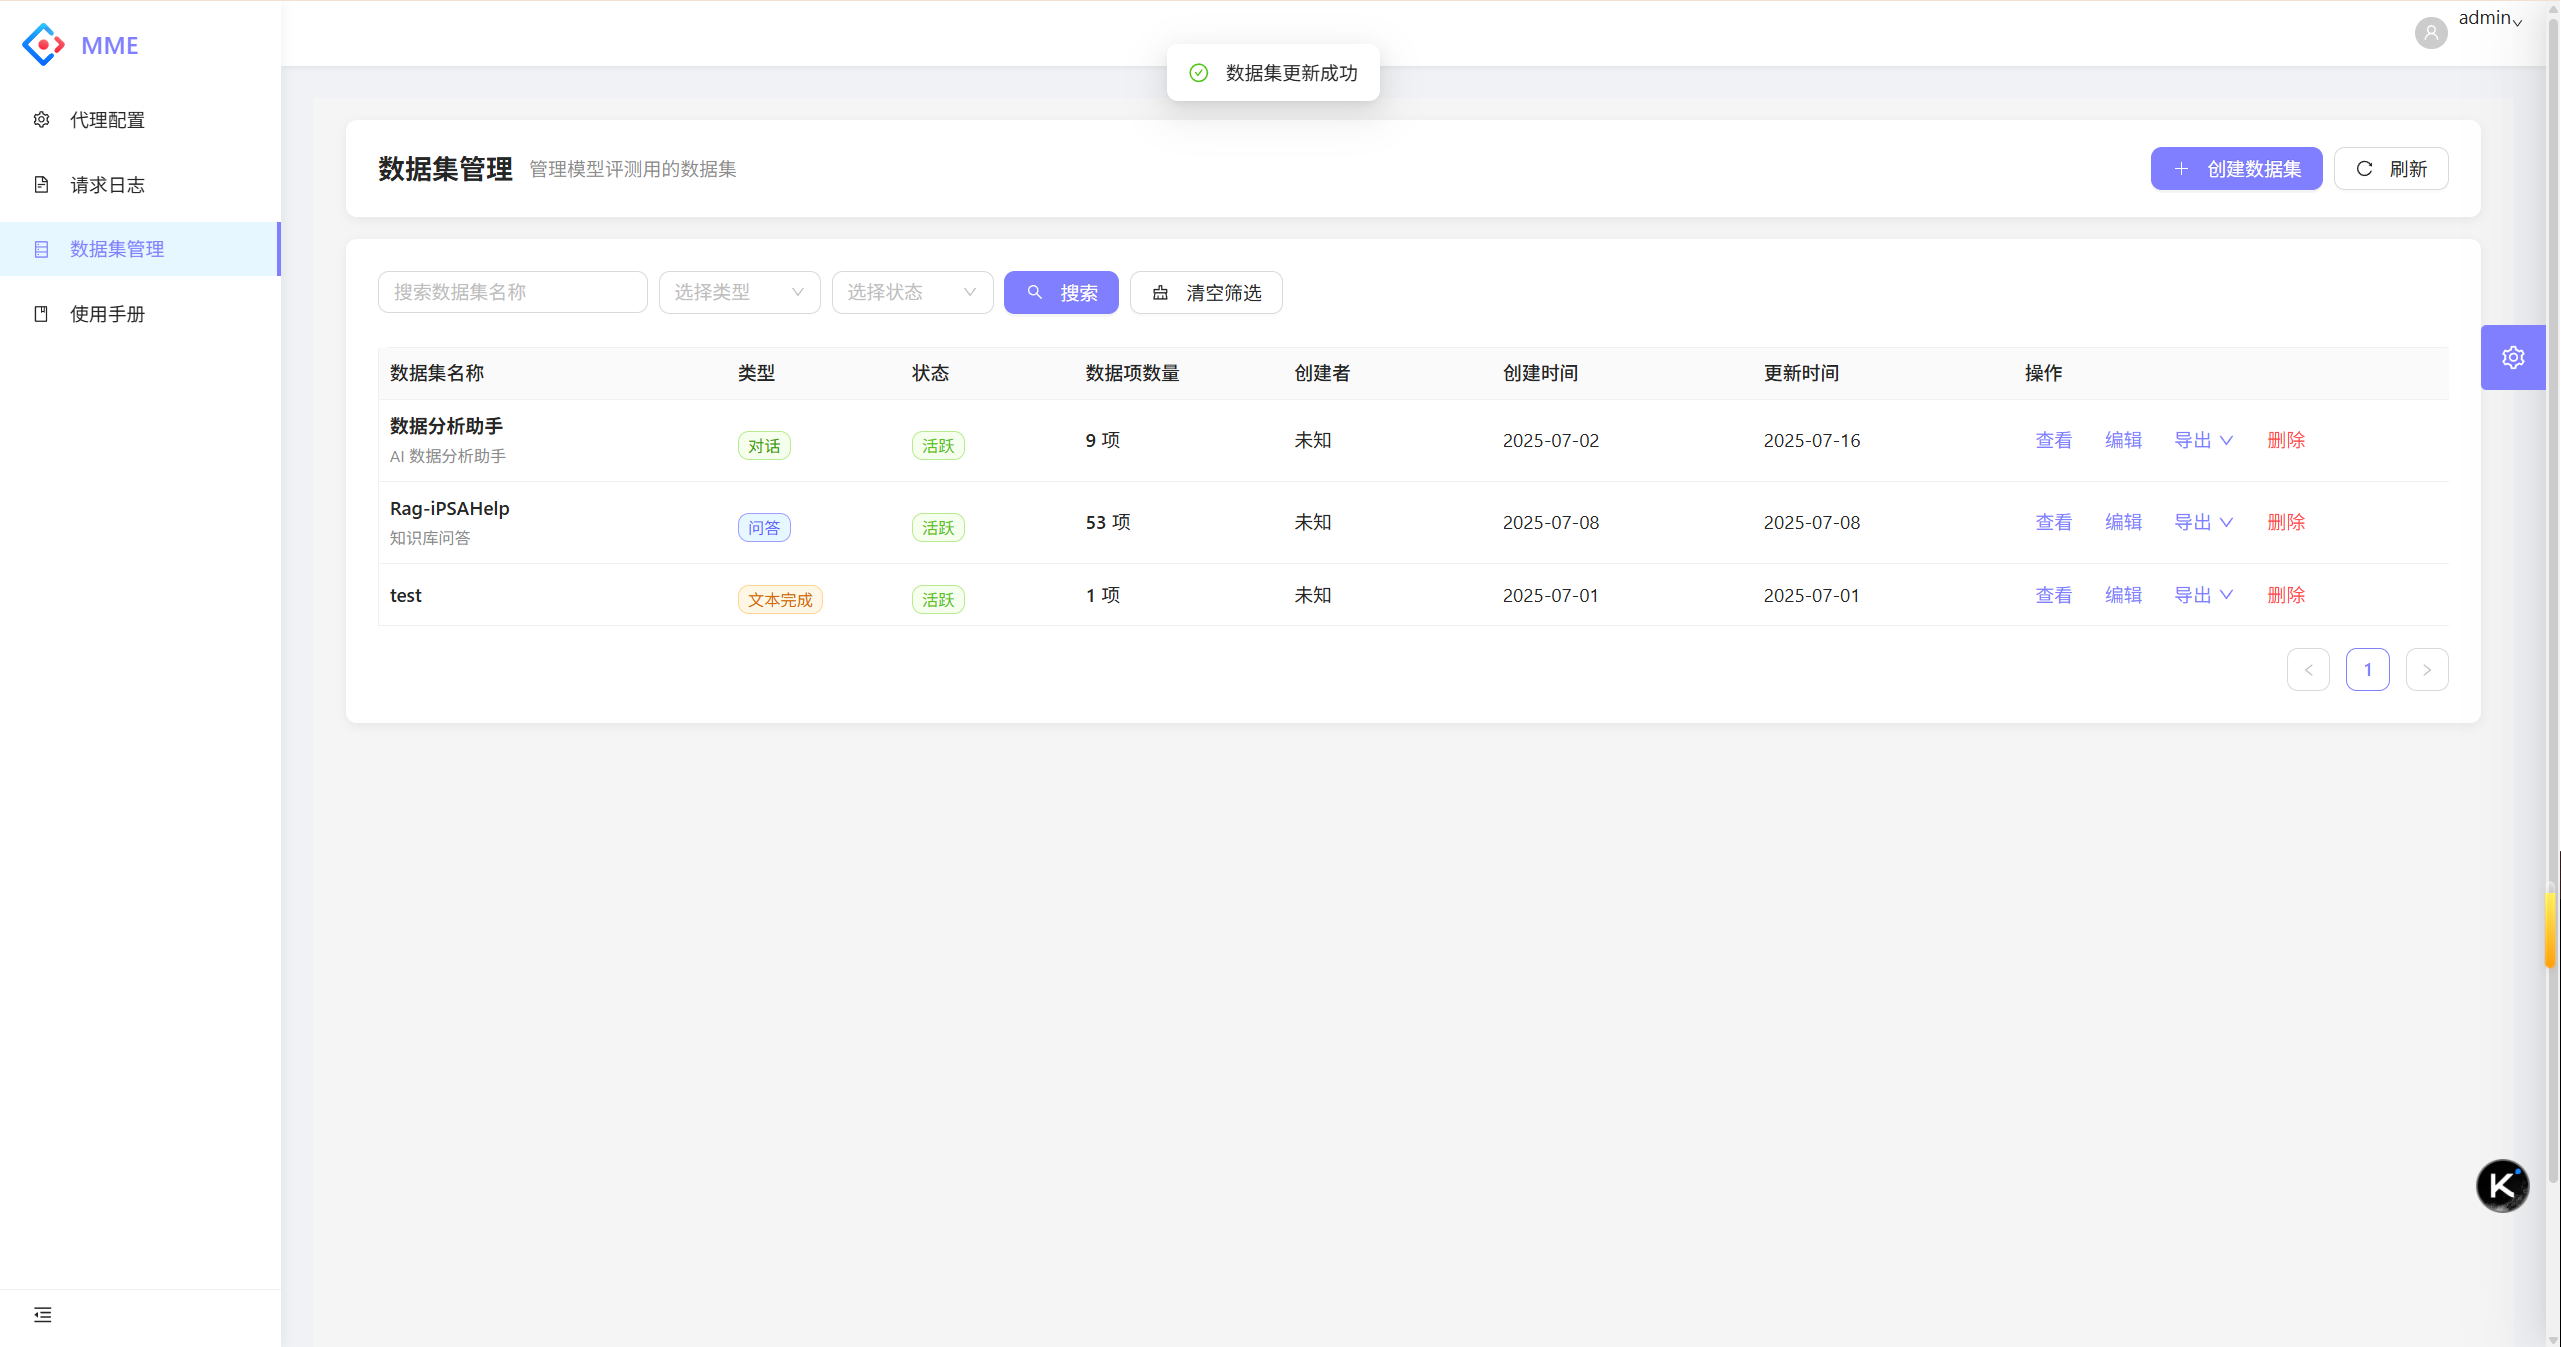The height and width of the screenshot is (1347, 2561).
Task: Click the 创建数据集 button
Action: [2235, 169]
